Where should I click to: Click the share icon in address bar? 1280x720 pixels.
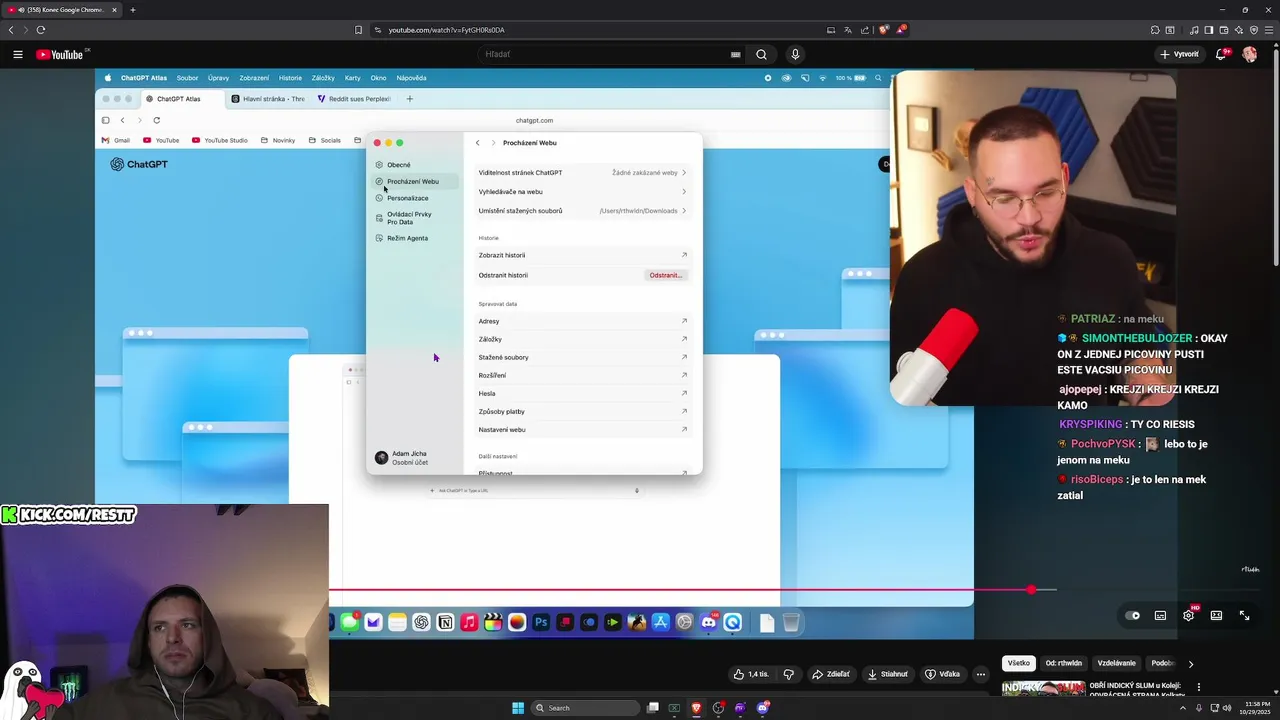[x=865, y=30]
